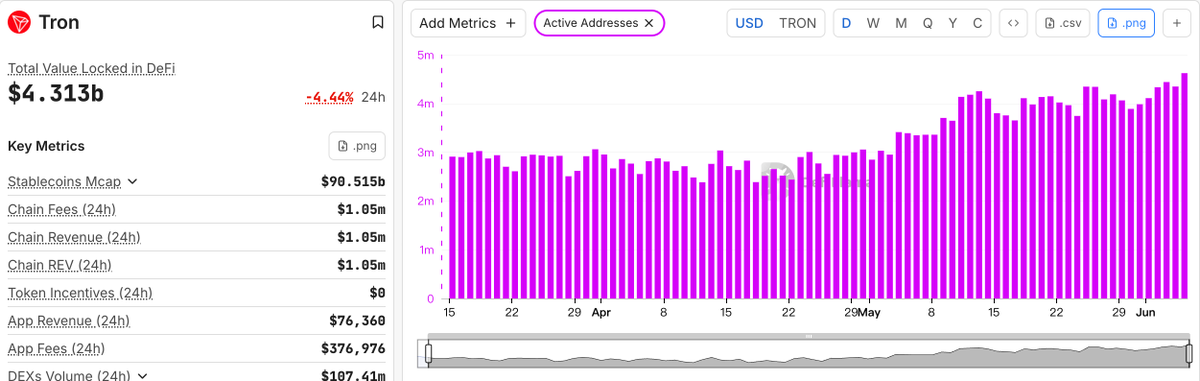The width and height of the screenshot is (1200, 381).
Task: Download chart data as .csv
Action: pos(1062,23)
